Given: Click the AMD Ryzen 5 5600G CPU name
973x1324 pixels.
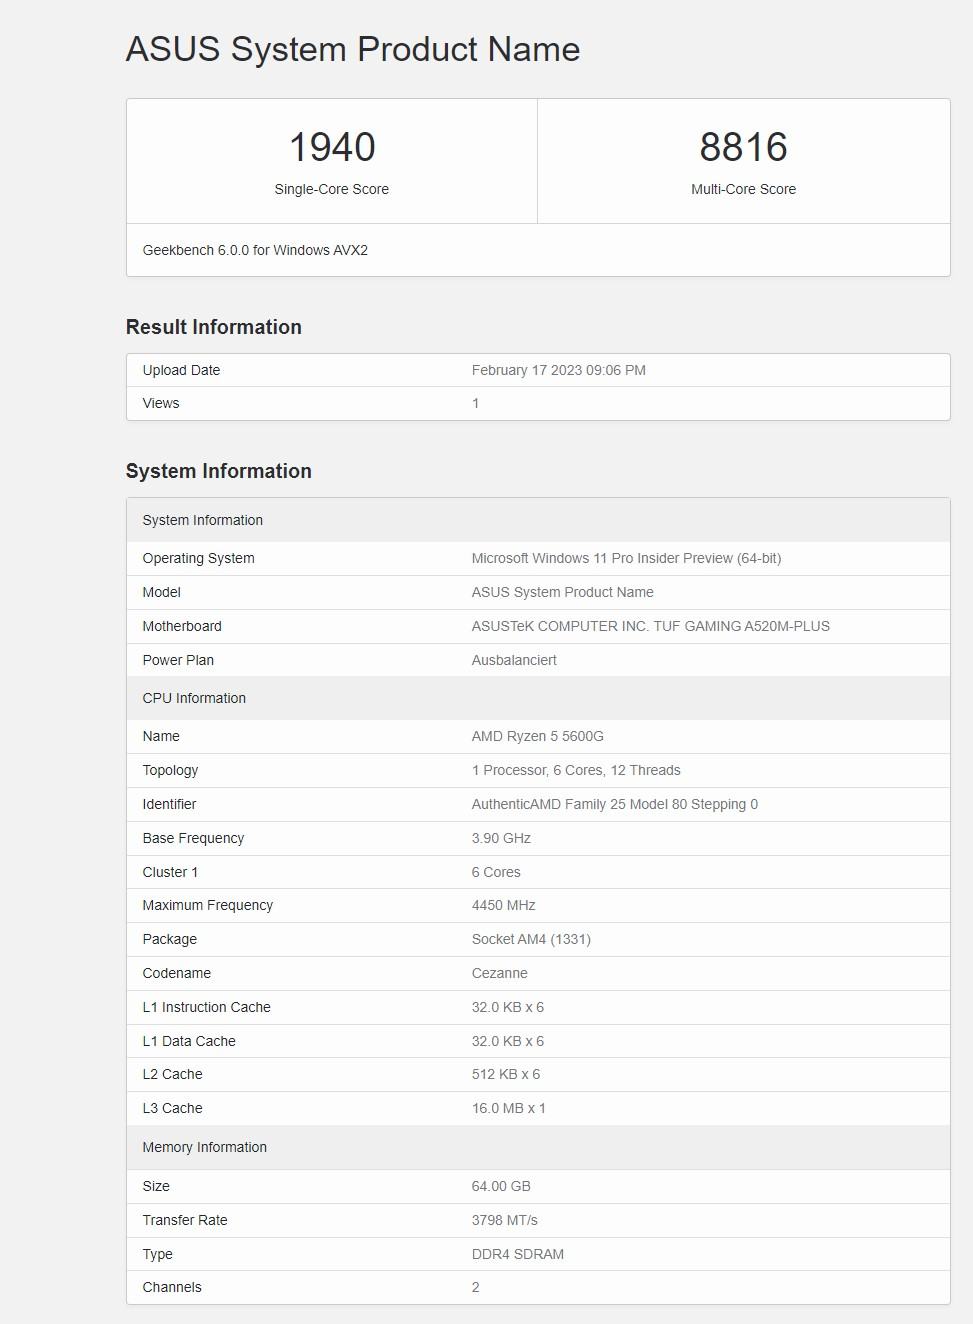Looking at the screenshot, I should coord(537,736).
